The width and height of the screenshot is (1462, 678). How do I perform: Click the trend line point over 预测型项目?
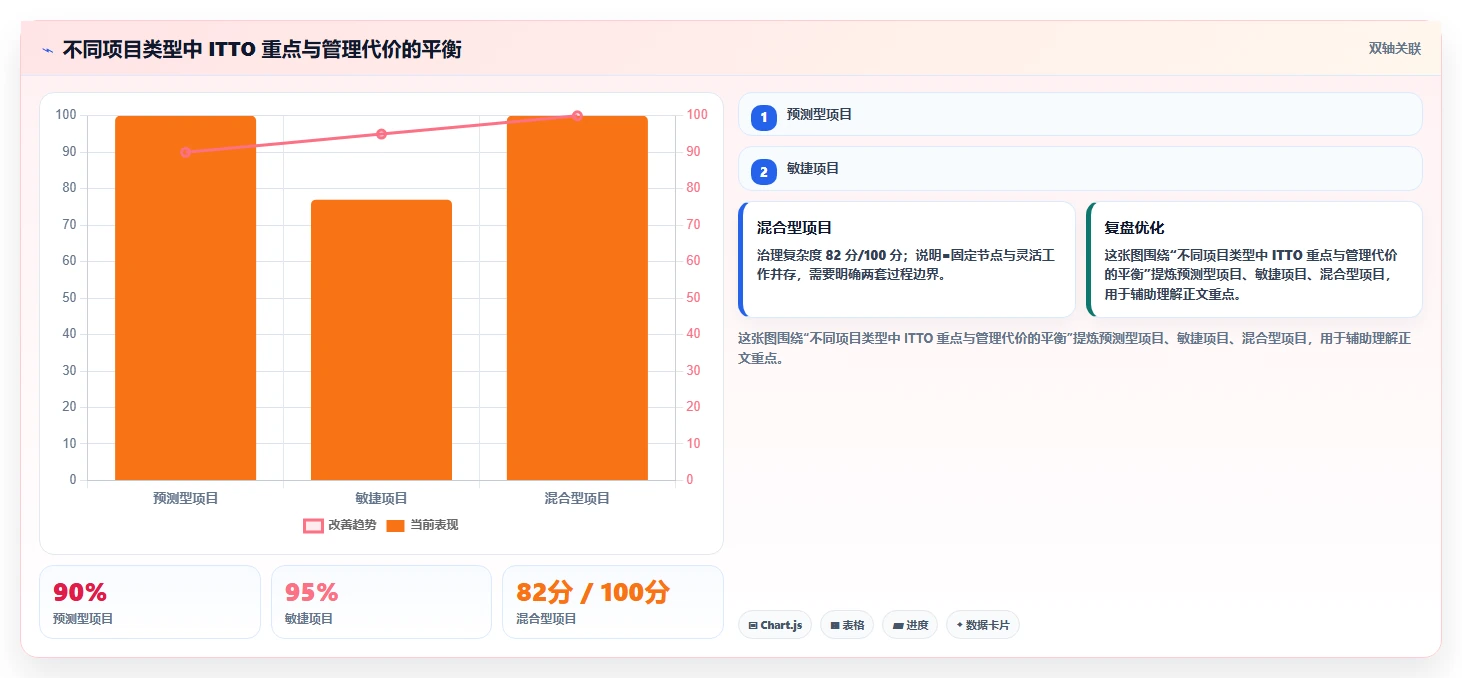tap(185, 152)
